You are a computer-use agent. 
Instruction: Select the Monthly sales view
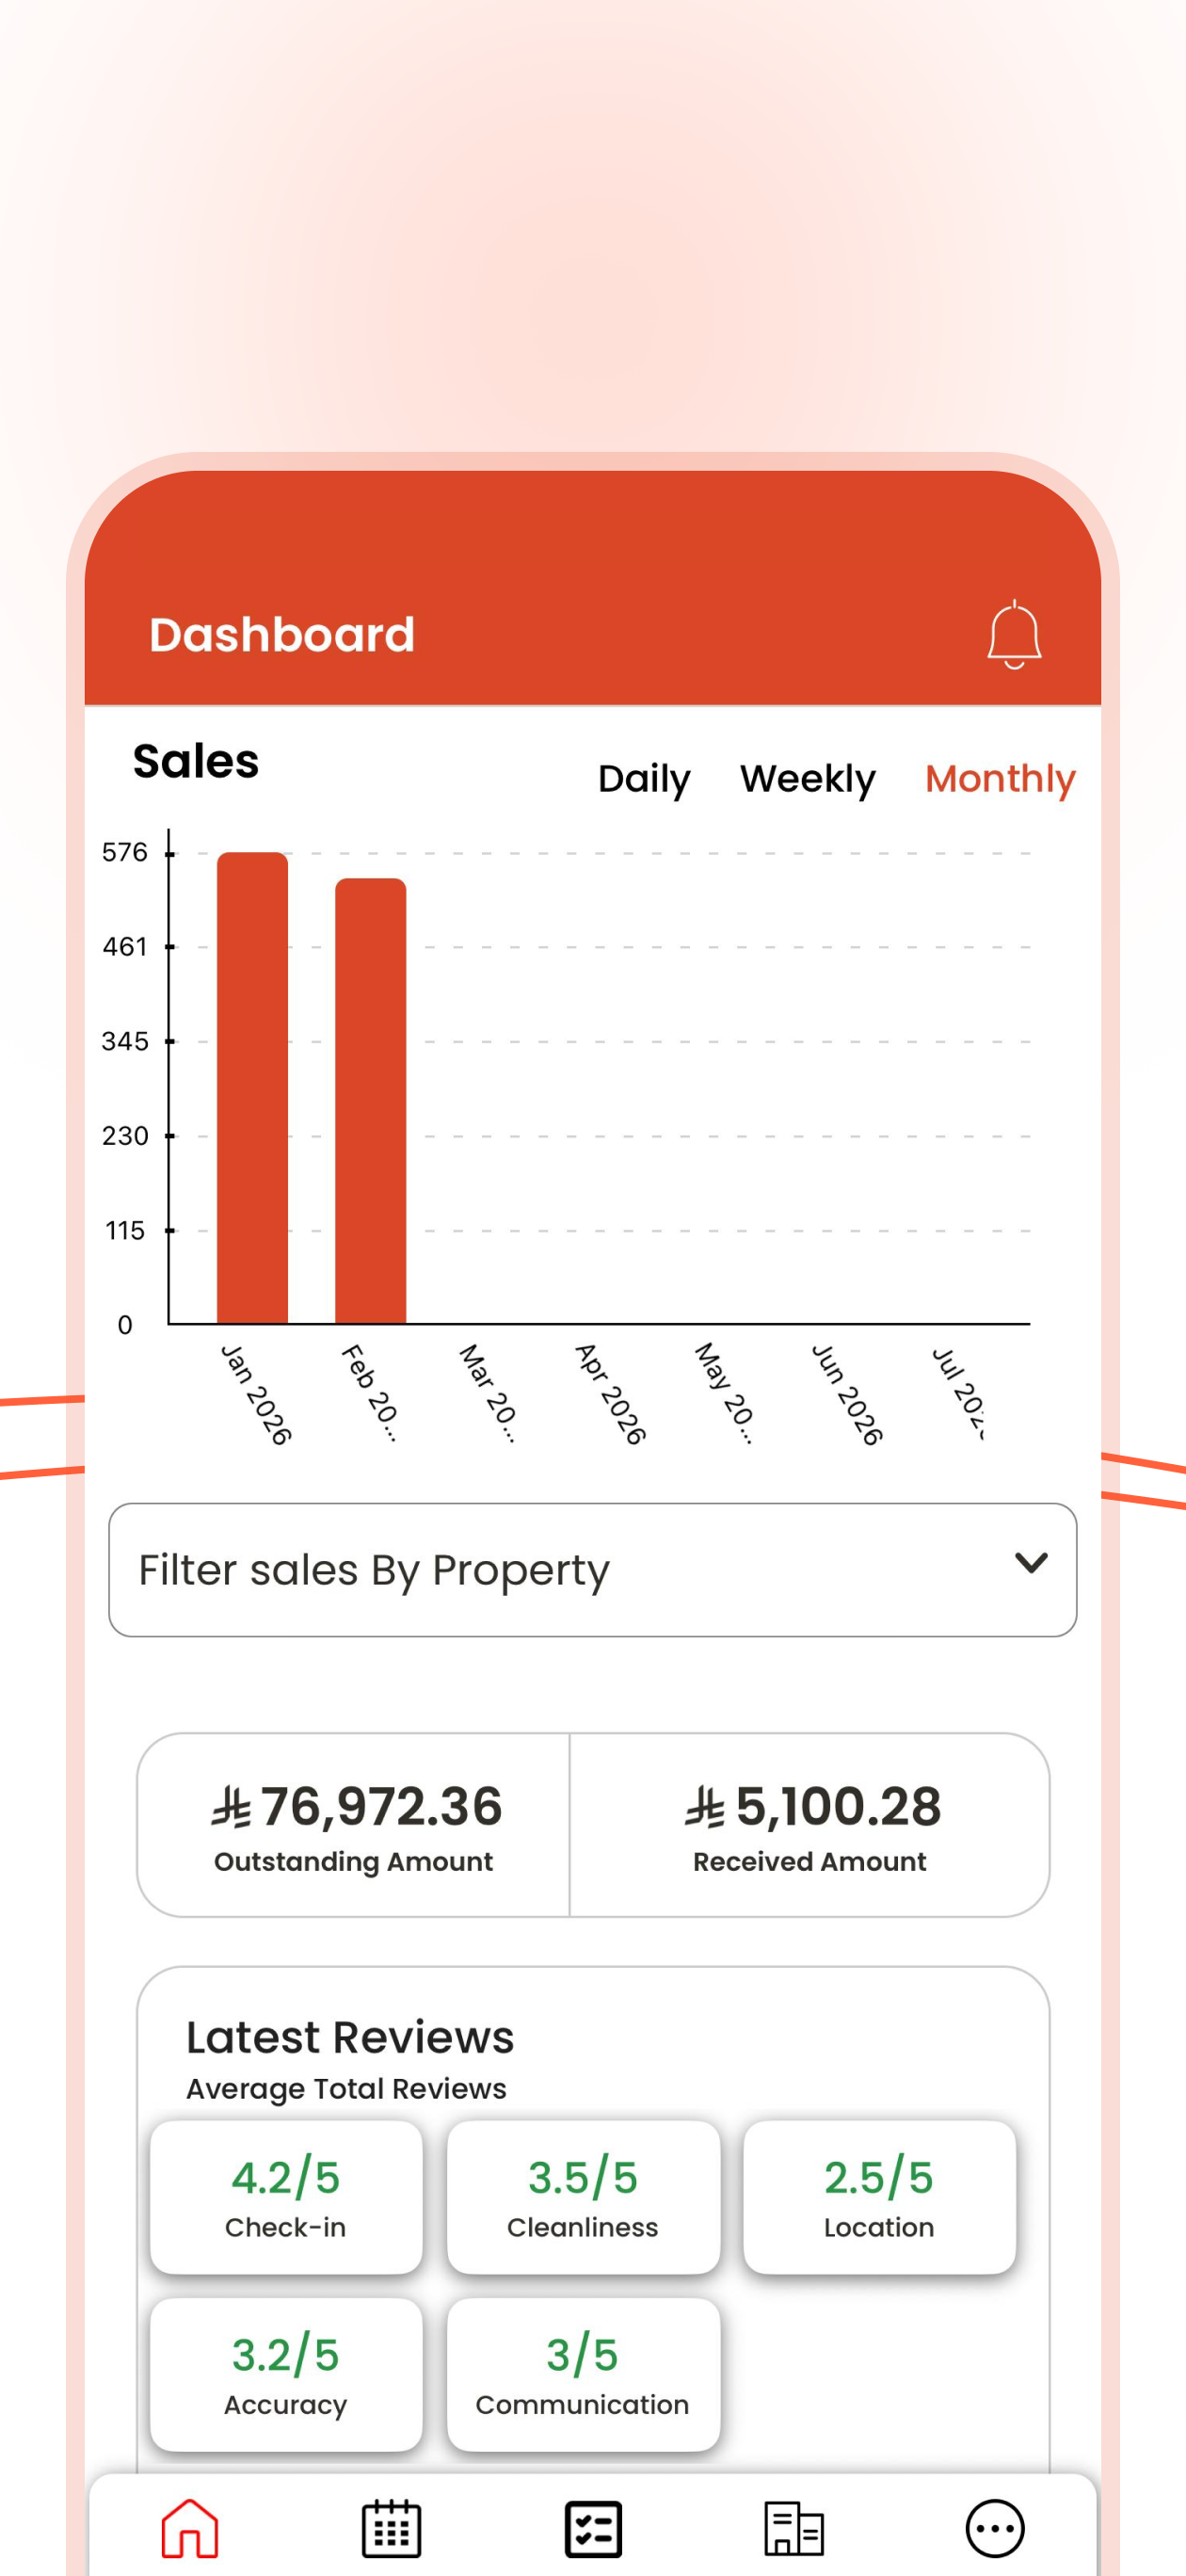coord(1000,779)
